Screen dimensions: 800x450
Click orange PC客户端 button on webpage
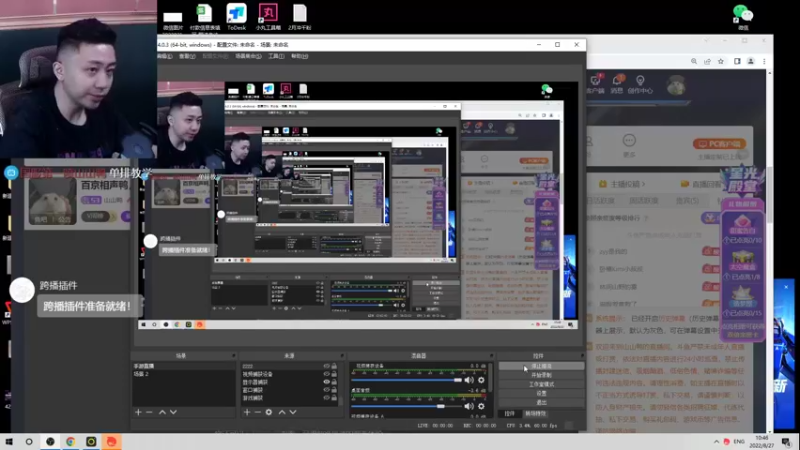click(x=719, y=144)
